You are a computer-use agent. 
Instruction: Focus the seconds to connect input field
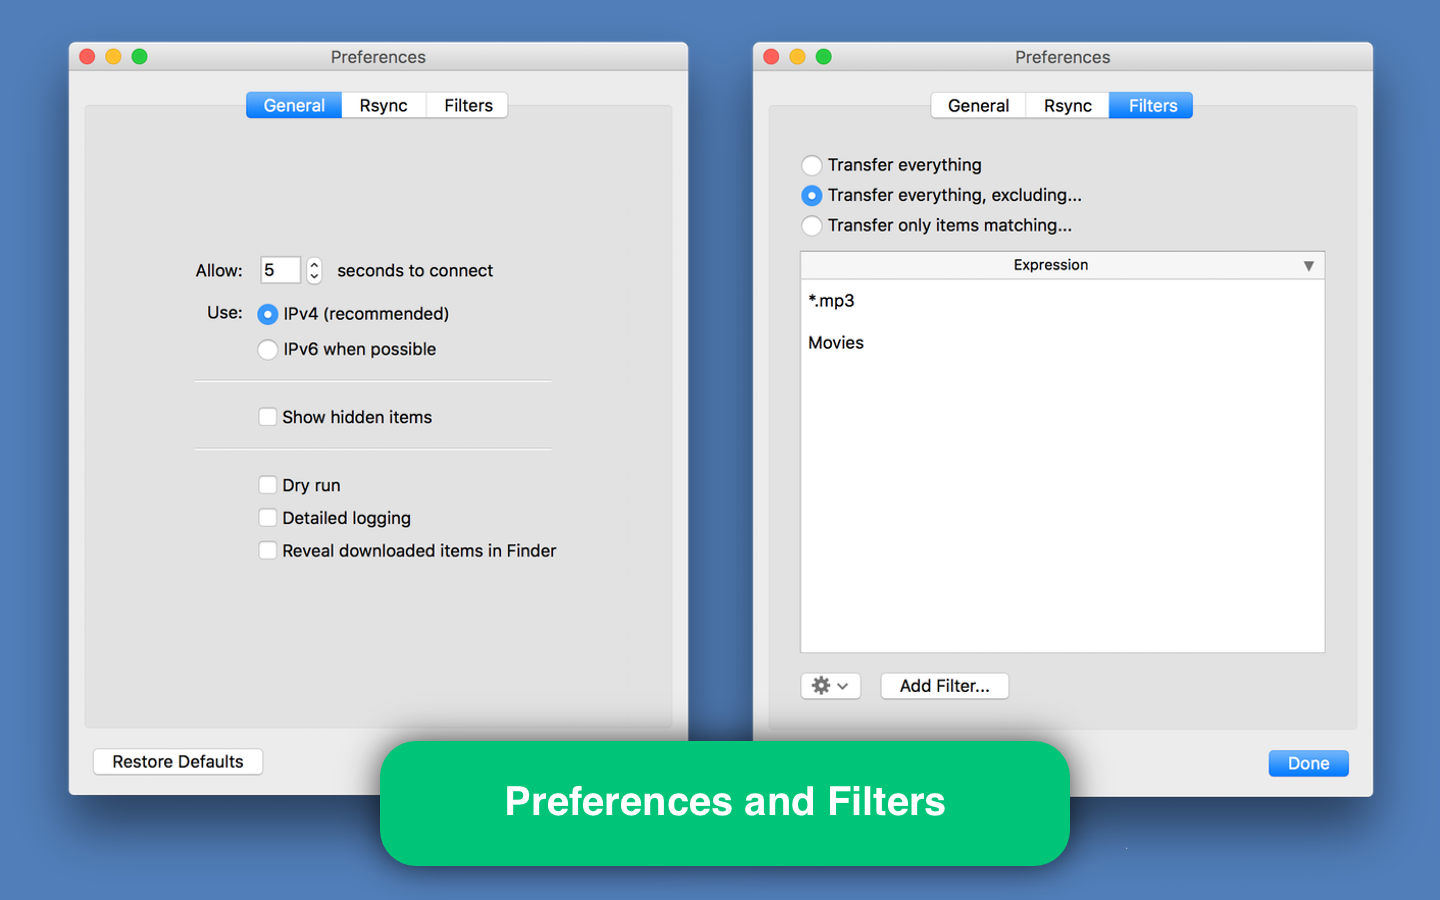[280, 270]
